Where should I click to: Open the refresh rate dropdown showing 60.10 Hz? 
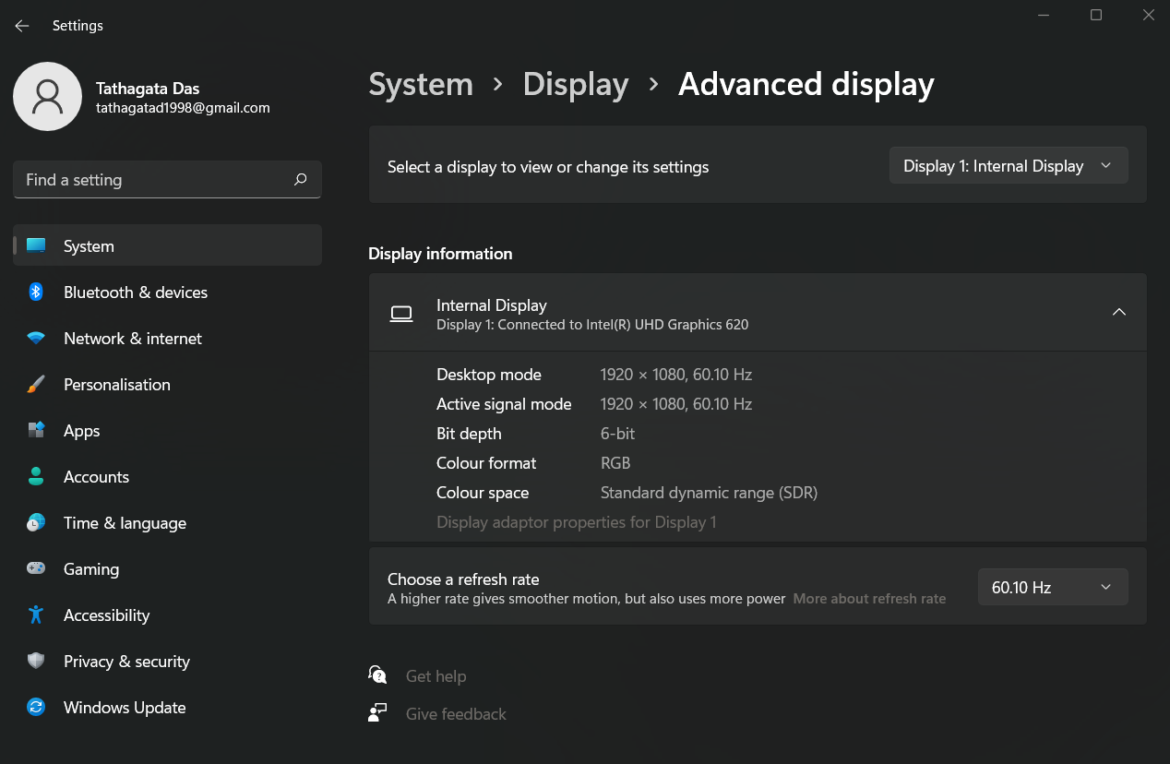(1052, 587)
